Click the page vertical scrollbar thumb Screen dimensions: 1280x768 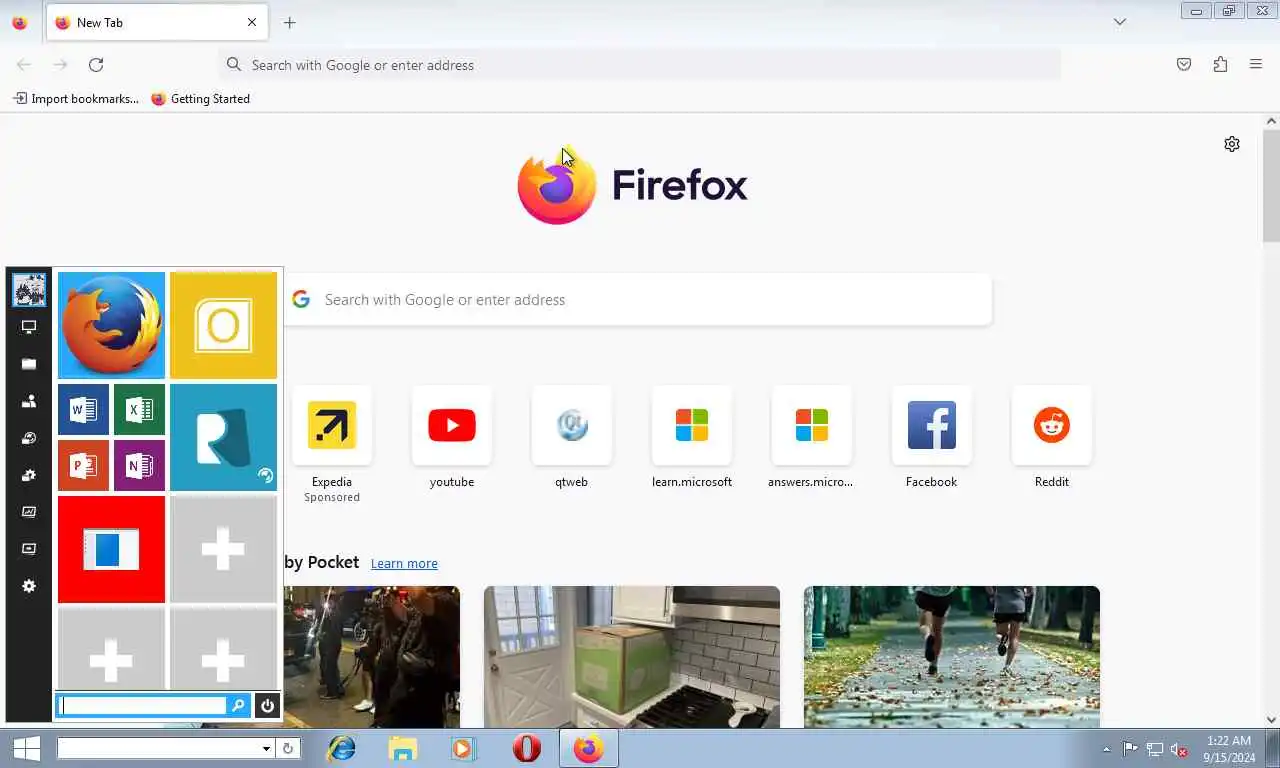1271,186
